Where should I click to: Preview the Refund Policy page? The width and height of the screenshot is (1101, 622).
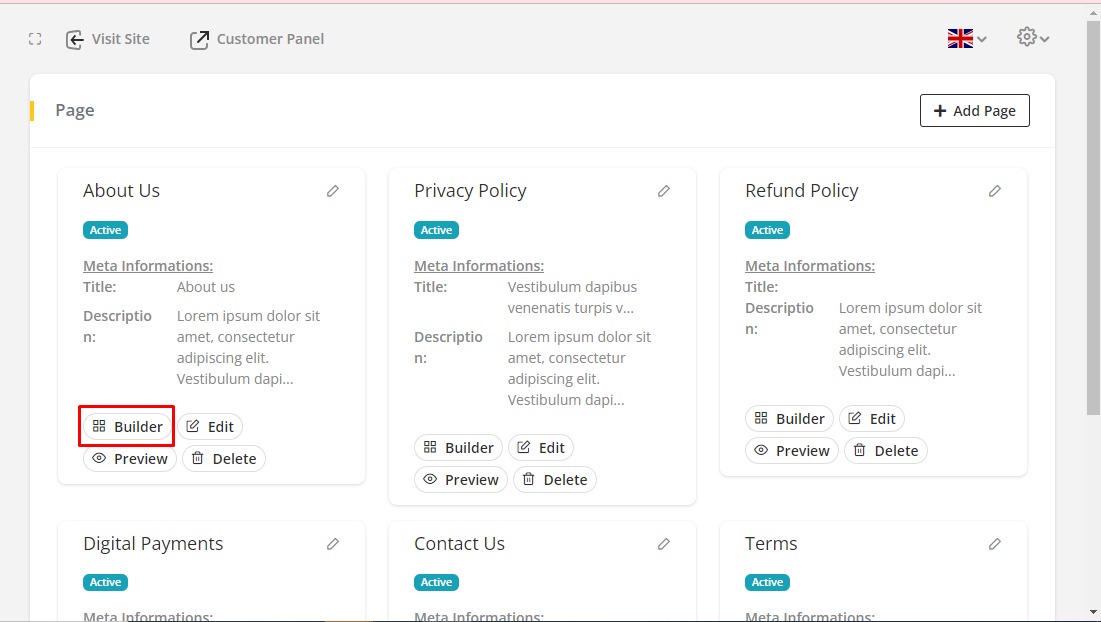click(792, 451)
